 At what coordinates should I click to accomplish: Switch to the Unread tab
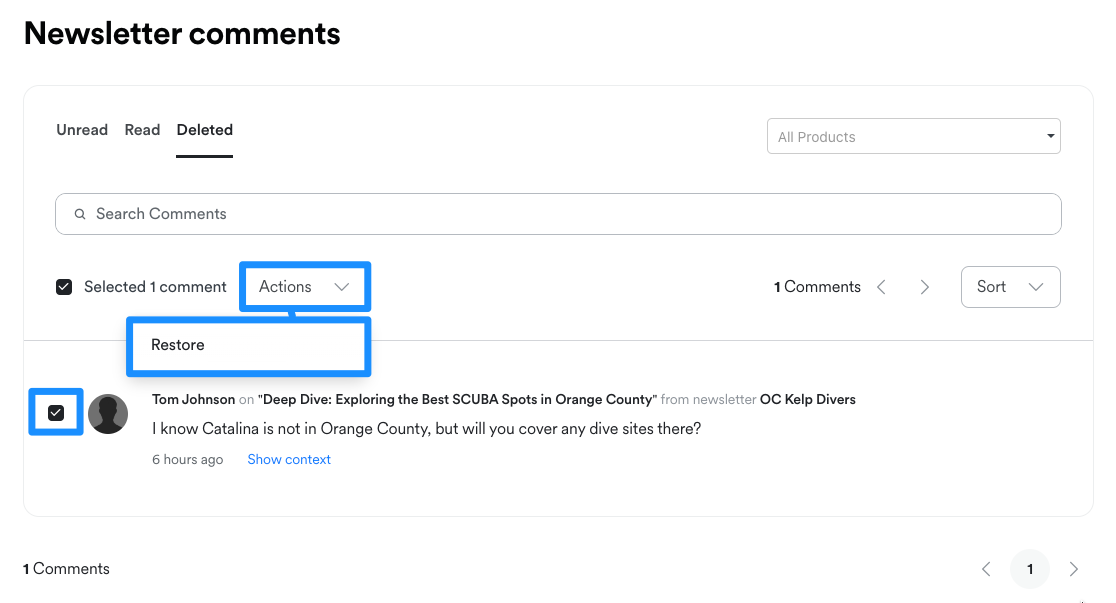coord(82,130)
